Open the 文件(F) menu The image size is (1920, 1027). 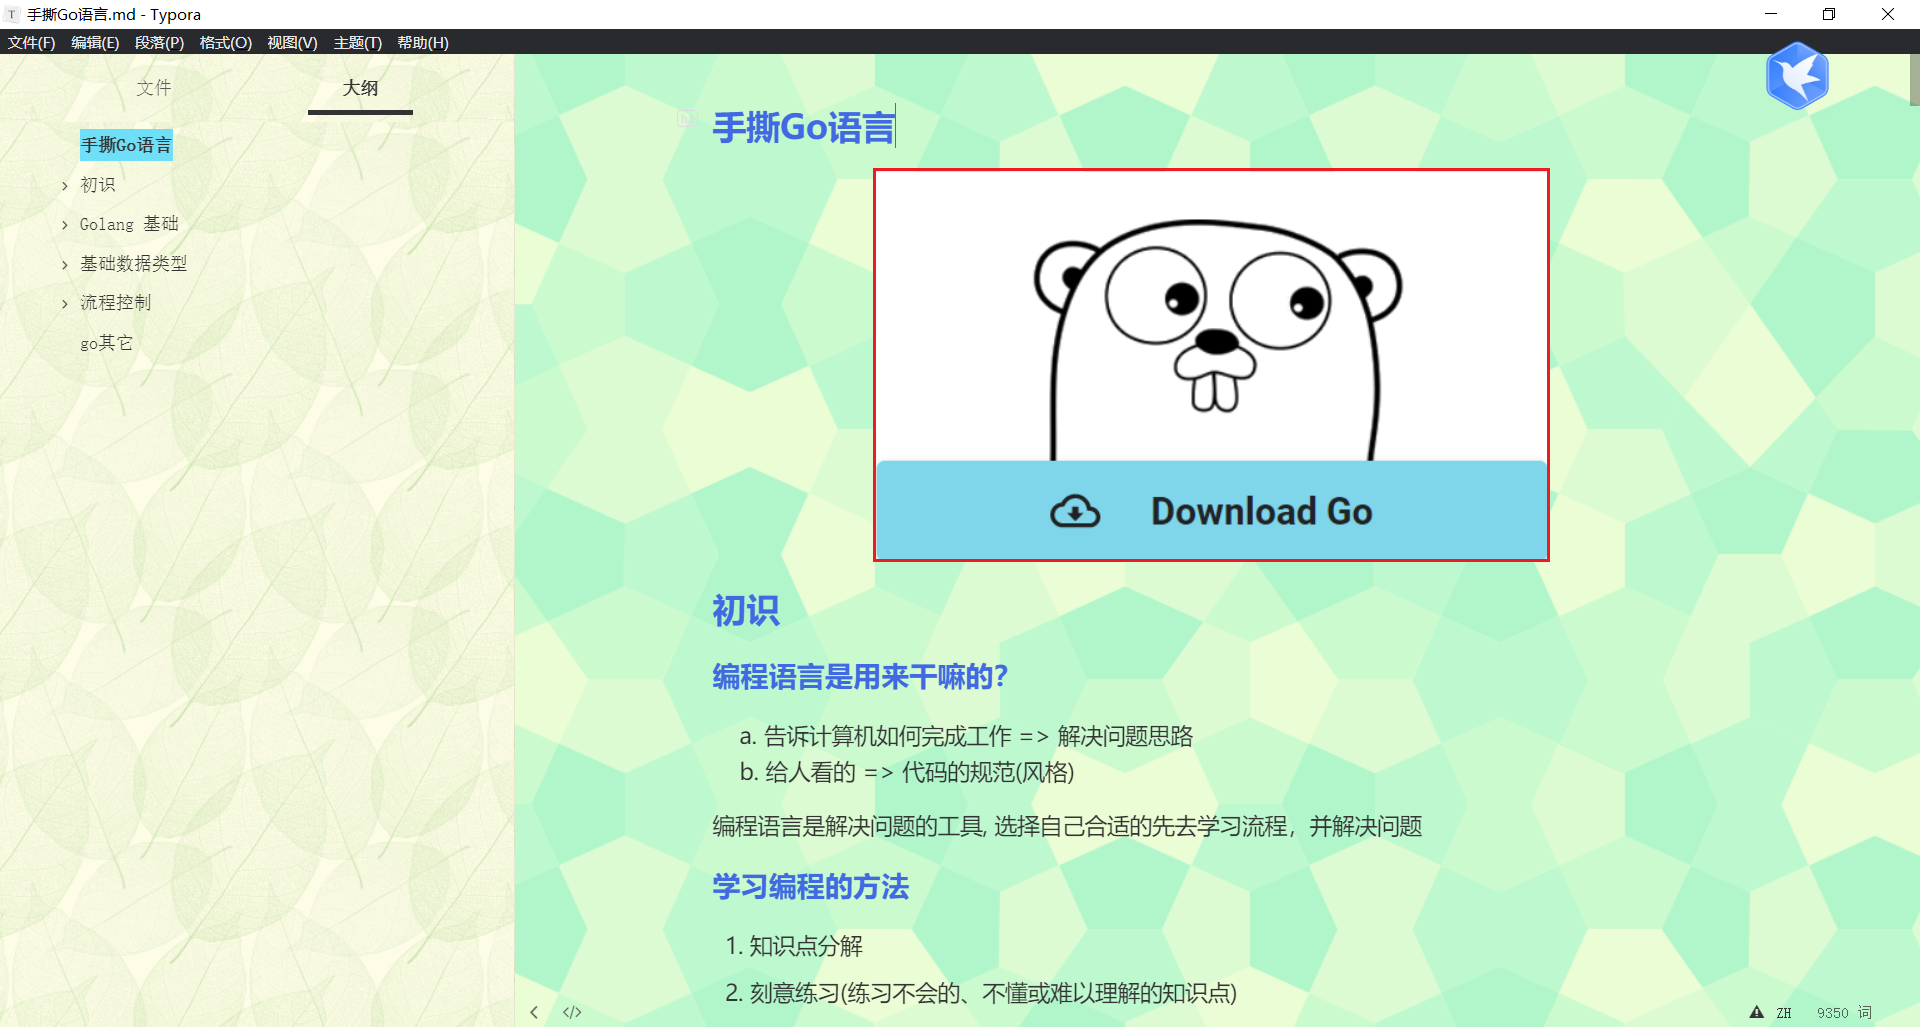[x=31, y=42]
